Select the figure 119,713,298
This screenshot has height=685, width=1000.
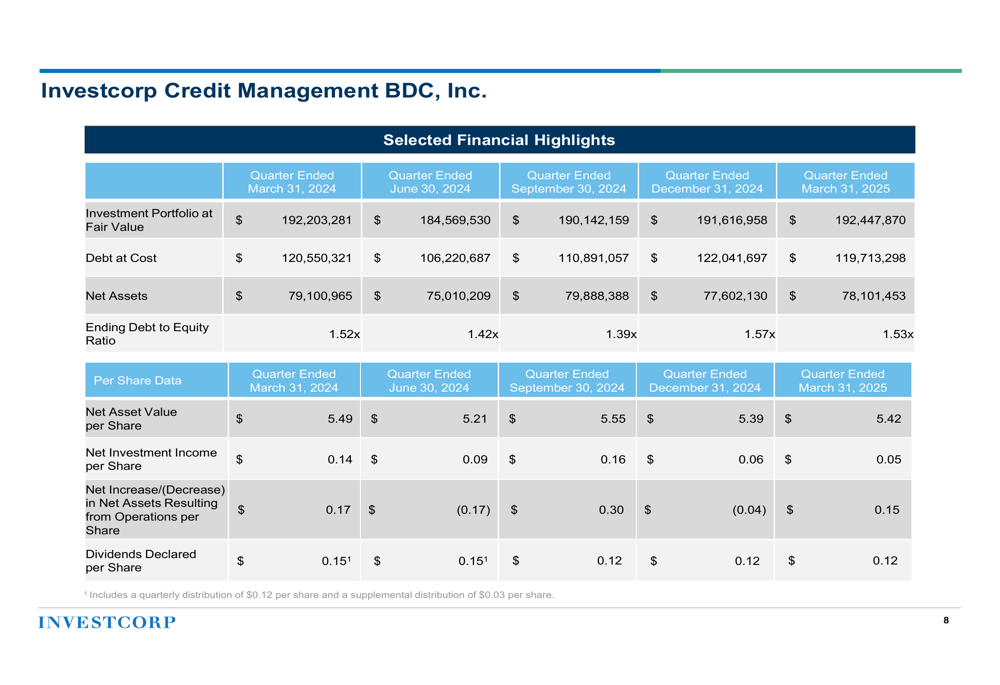click(x=871, y=258)
